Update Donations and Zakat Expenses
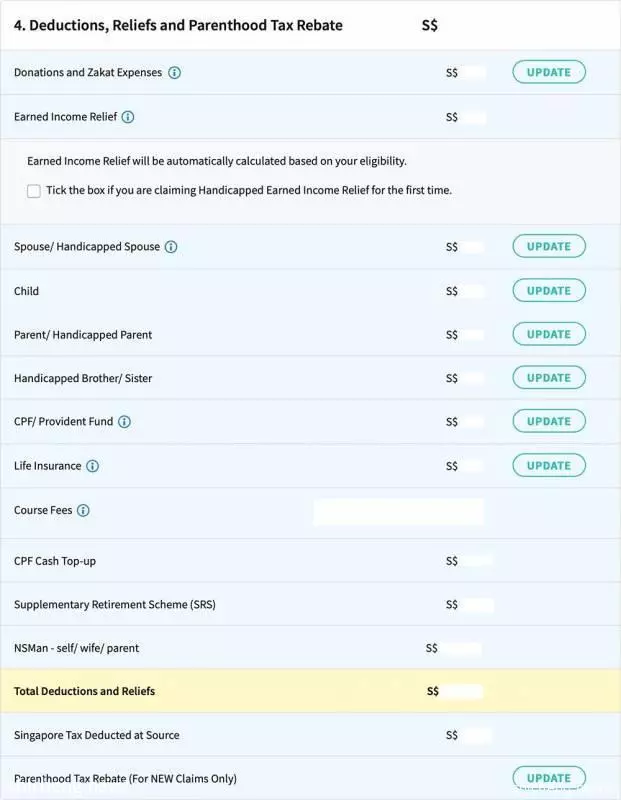This screenshot has height=800, width=621. pyautogui.click(x=549, y=72)
